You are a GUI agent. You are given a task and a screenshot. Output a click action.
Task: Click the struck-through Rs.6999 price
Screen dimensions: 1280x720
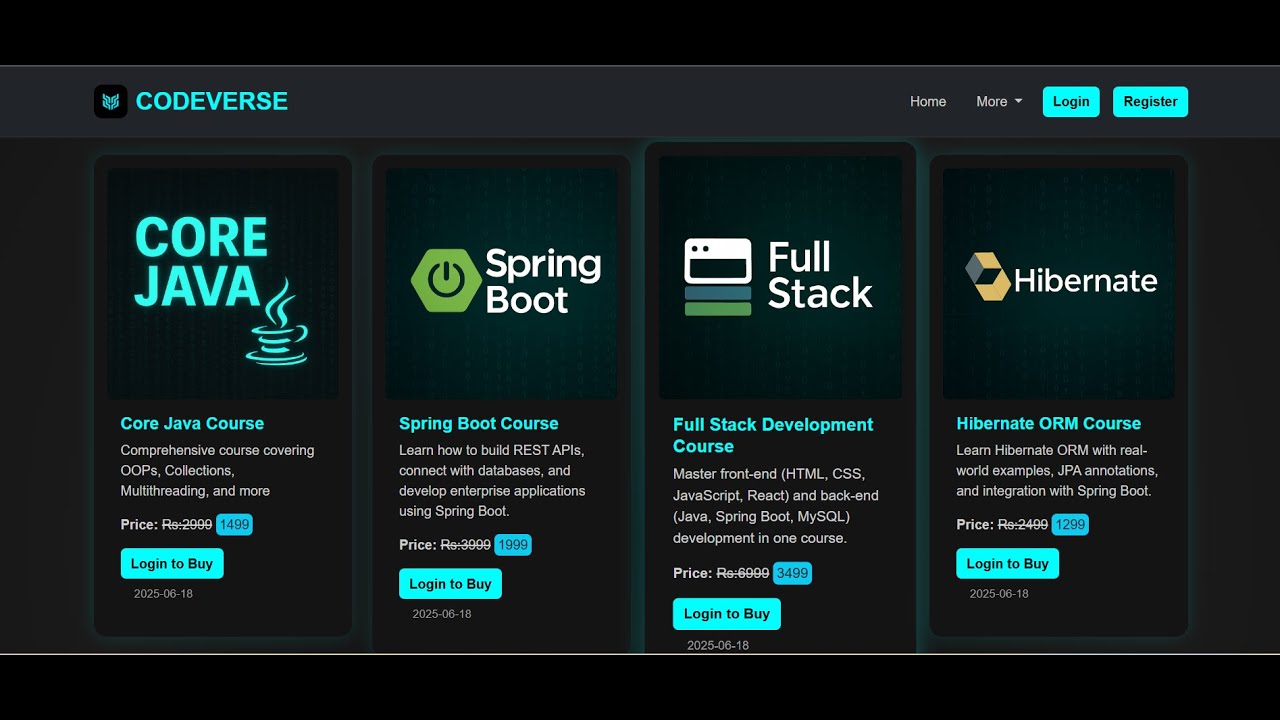[743, 573]
